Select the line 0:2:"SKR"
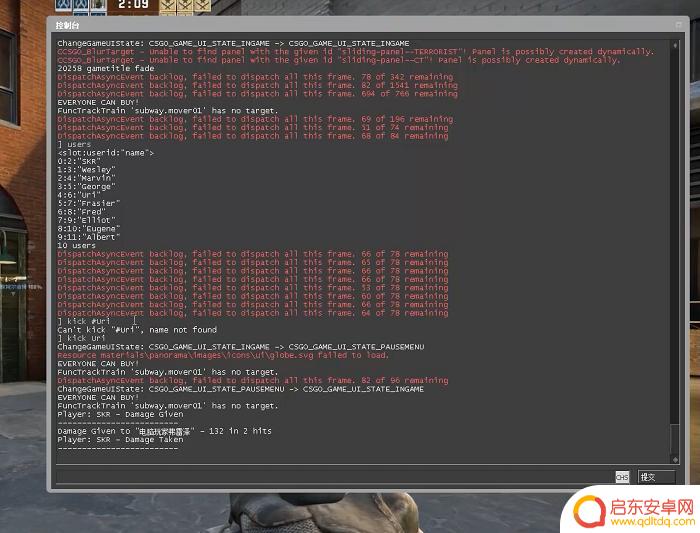This screenshot has height=533, width=700. 79,161
